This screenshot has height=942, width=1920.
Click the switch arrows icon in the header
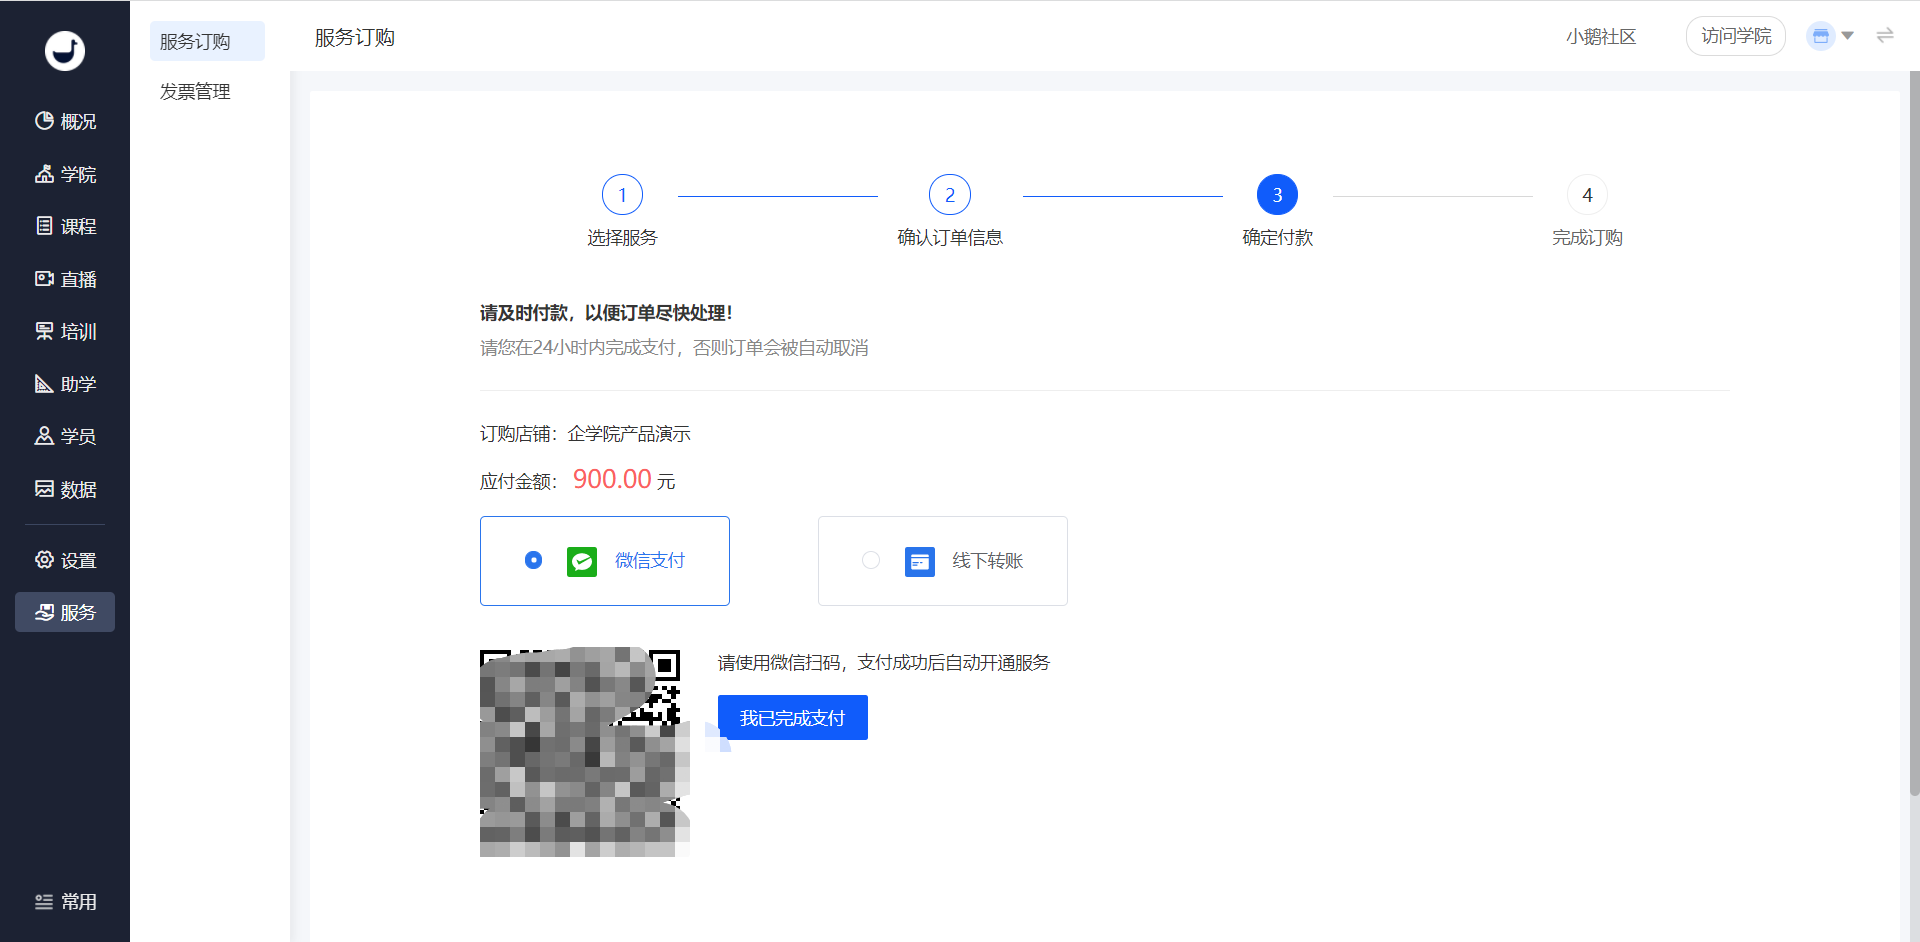point(1885,36)
